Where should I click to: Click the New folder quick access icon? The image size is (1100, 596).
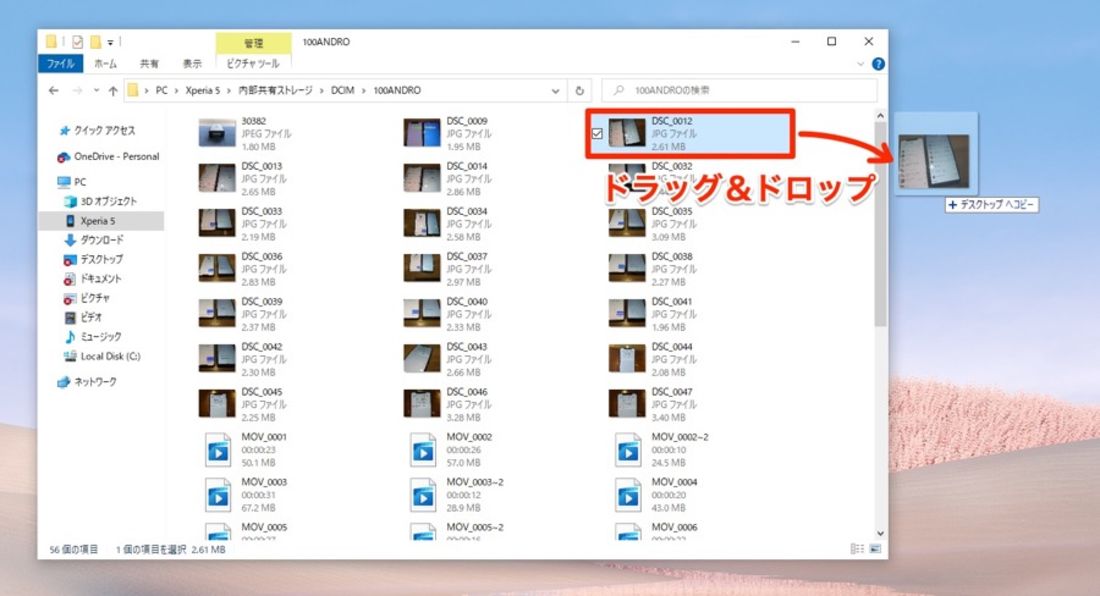point(96,42)
